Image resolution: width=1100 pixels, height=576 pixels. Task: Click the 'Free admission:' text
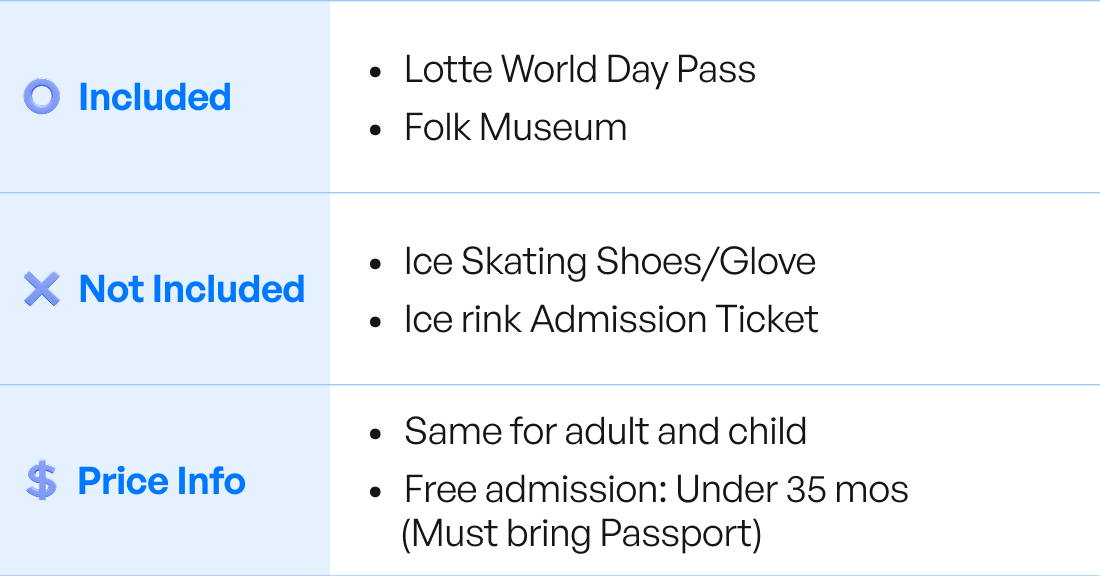coord(535,490)
